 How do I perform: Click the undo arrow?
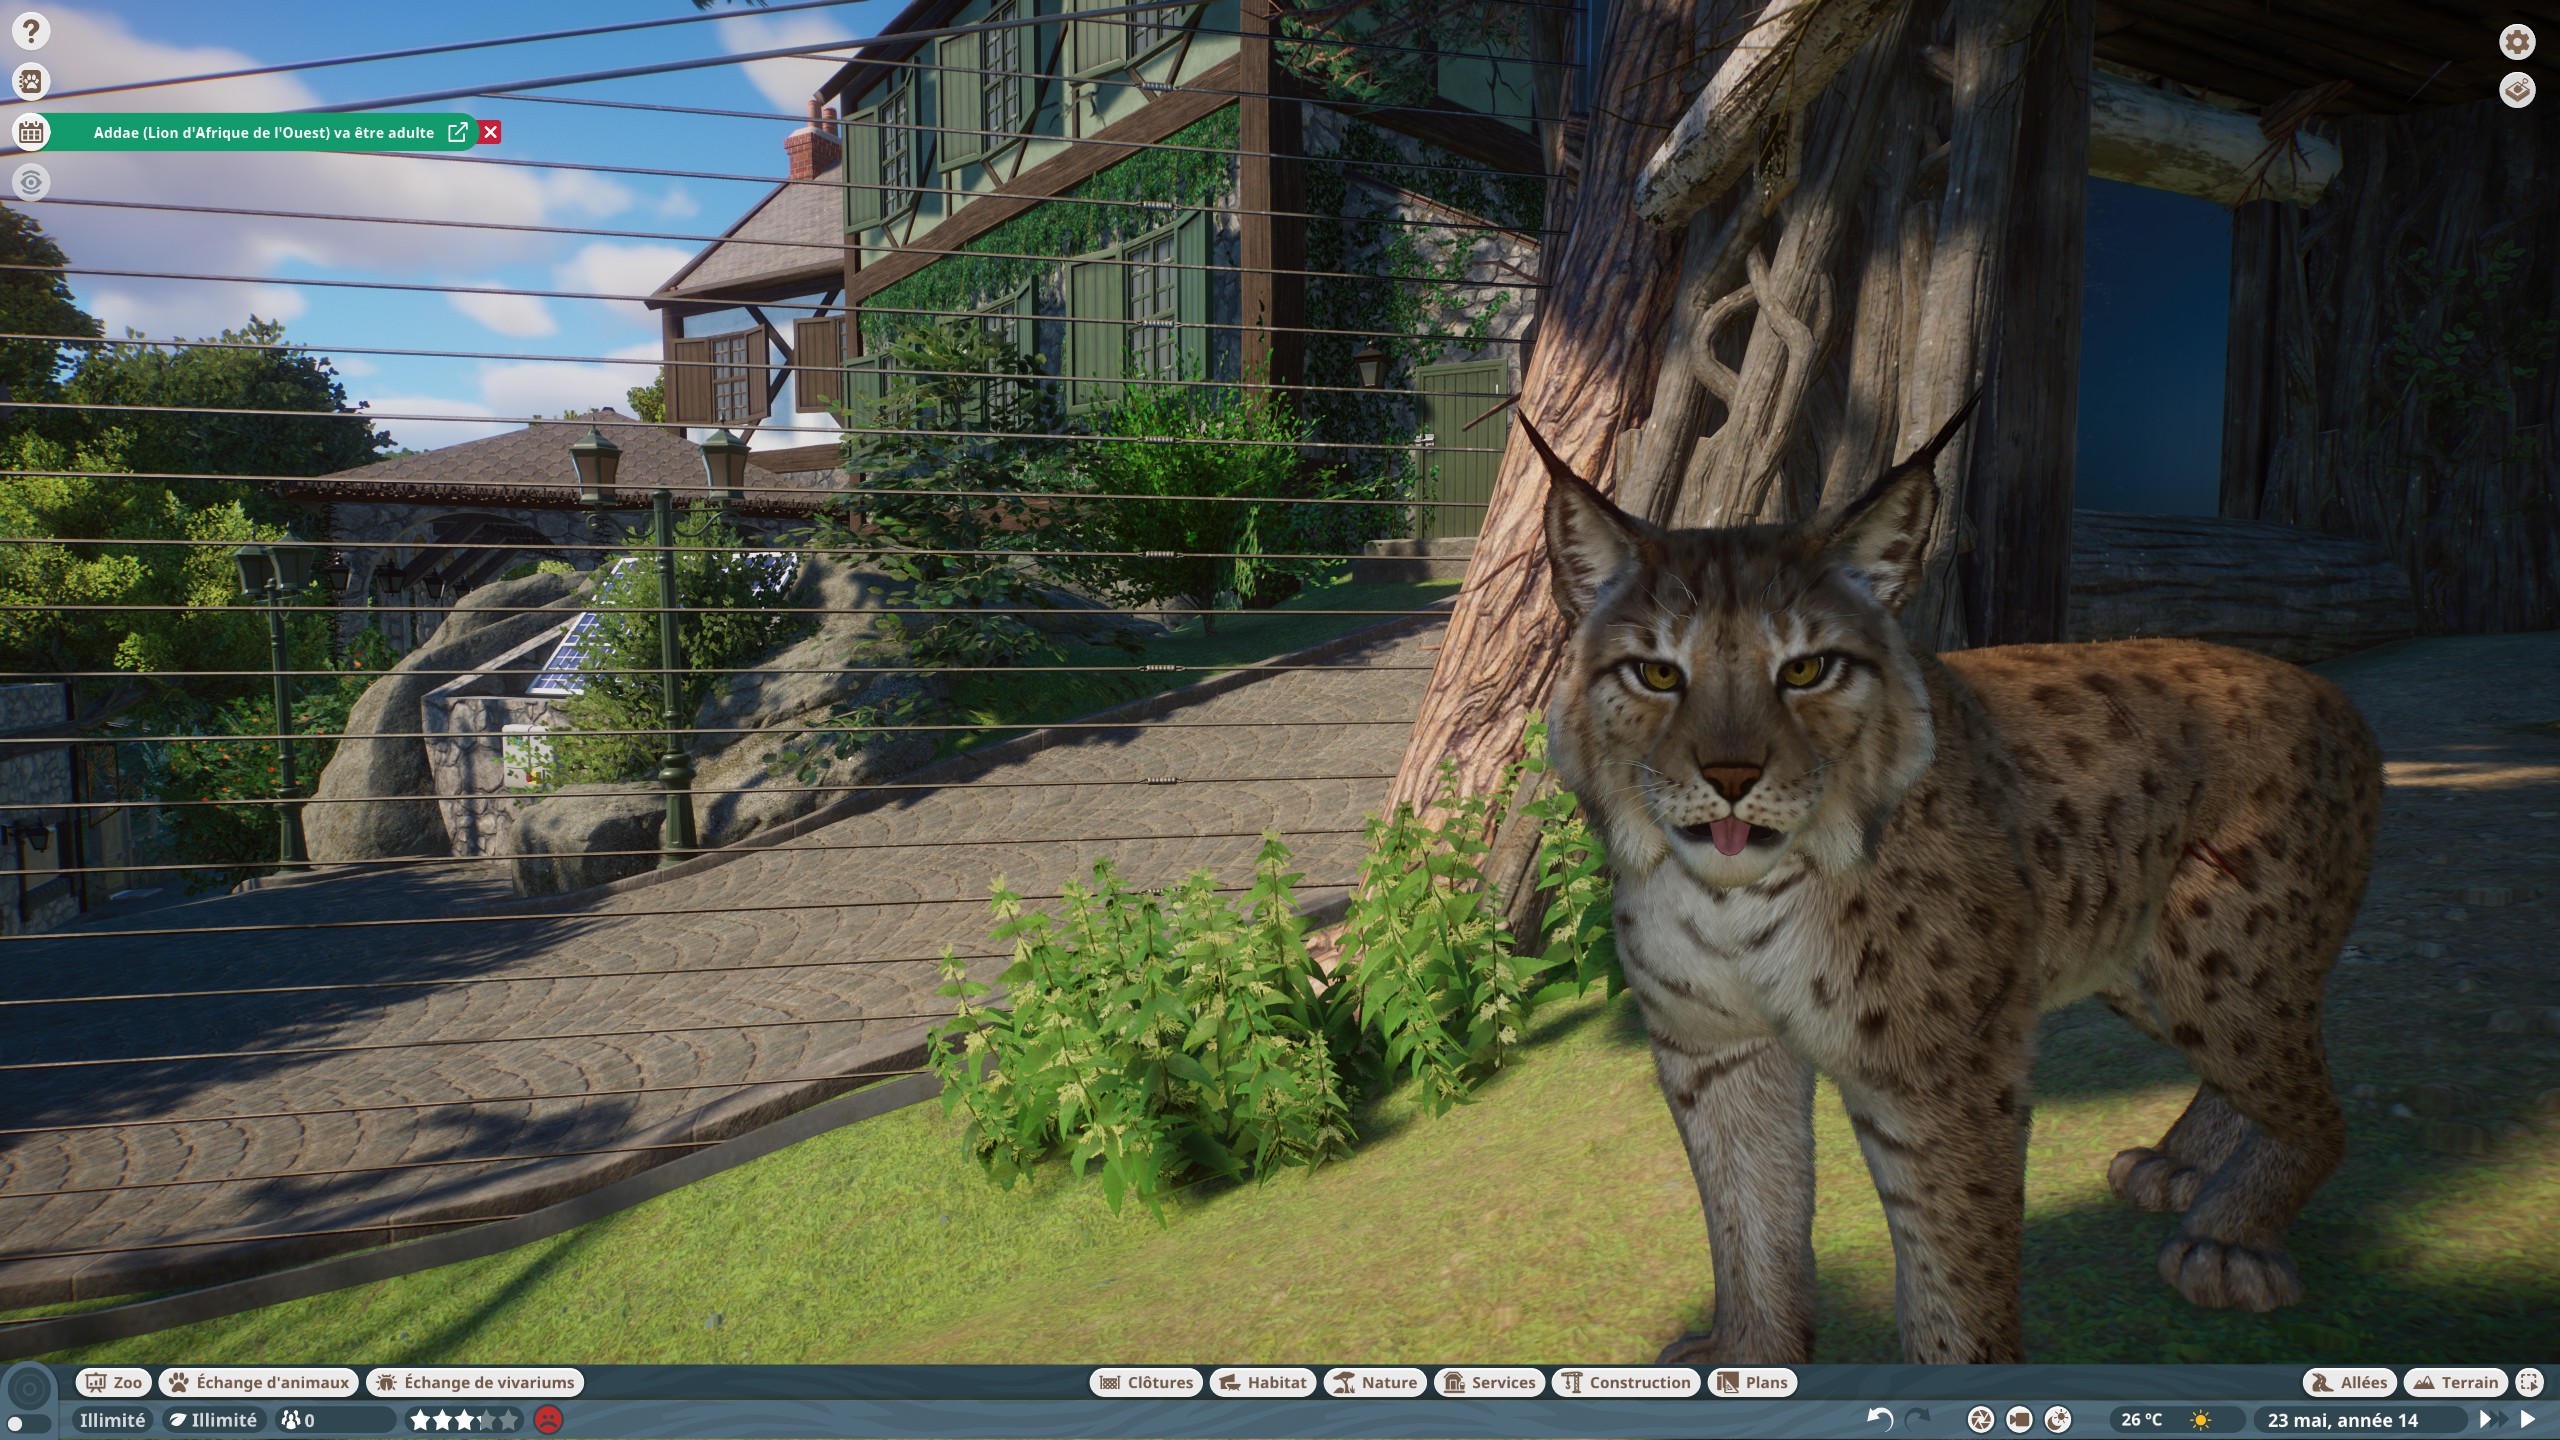click(1880, 1419)
